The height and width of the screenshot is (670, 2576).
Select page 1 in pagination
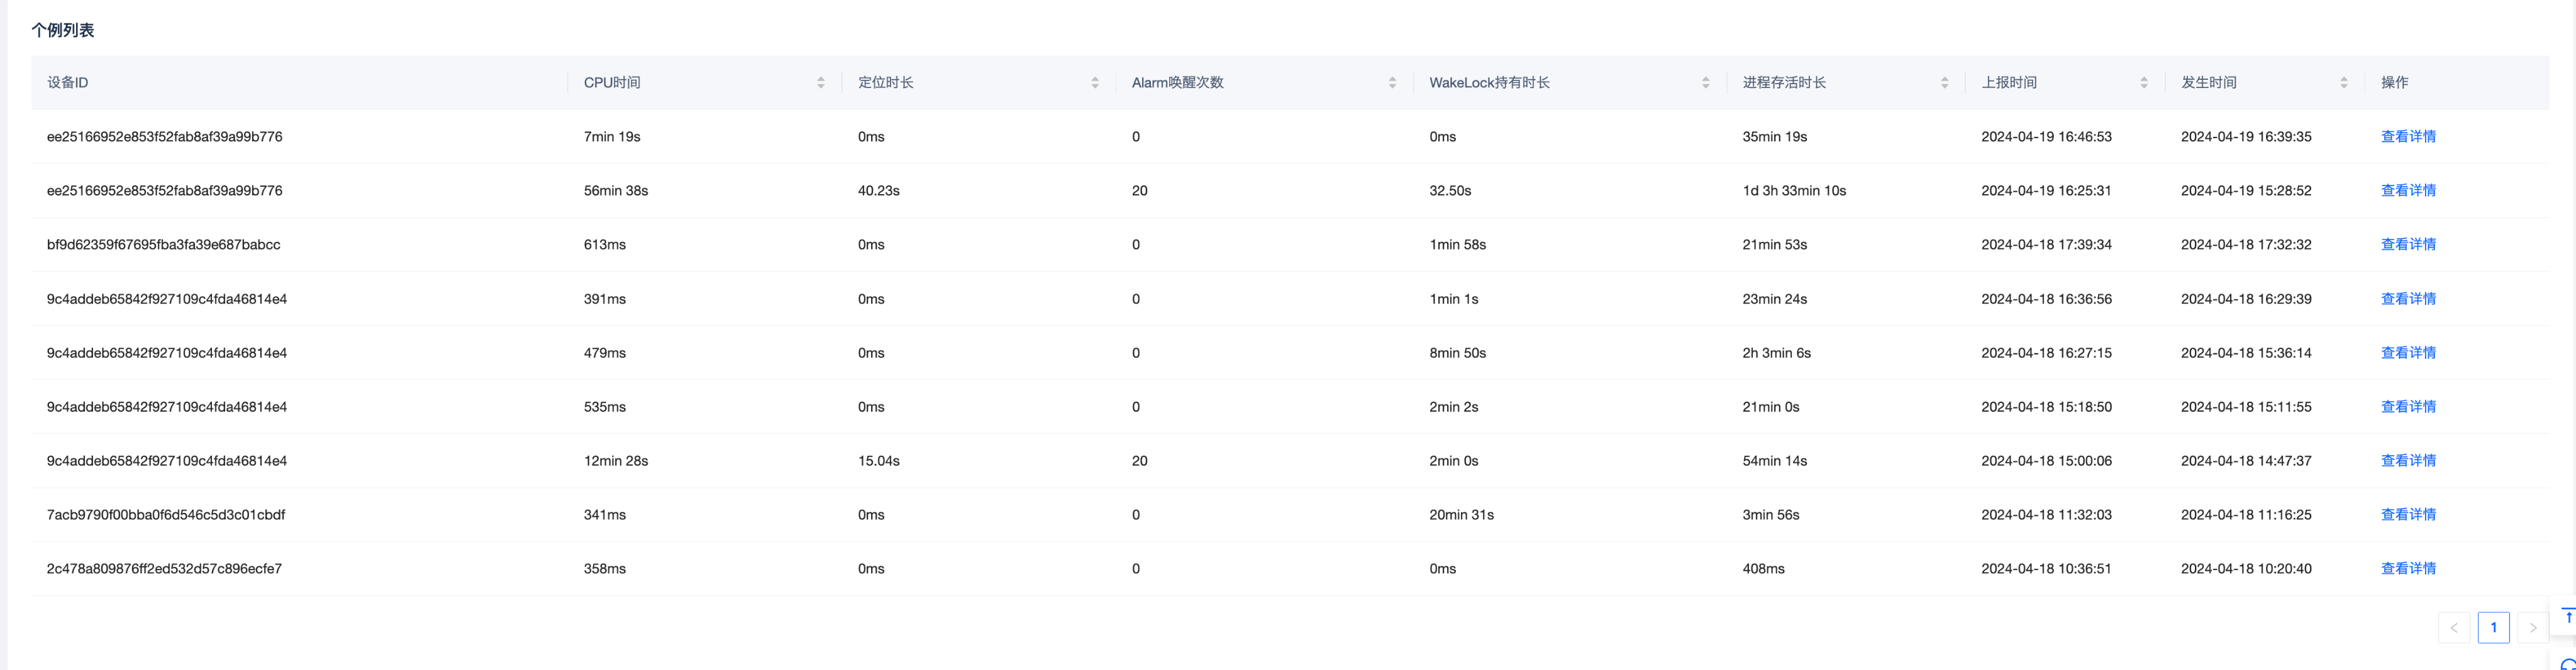(2493, 628)
